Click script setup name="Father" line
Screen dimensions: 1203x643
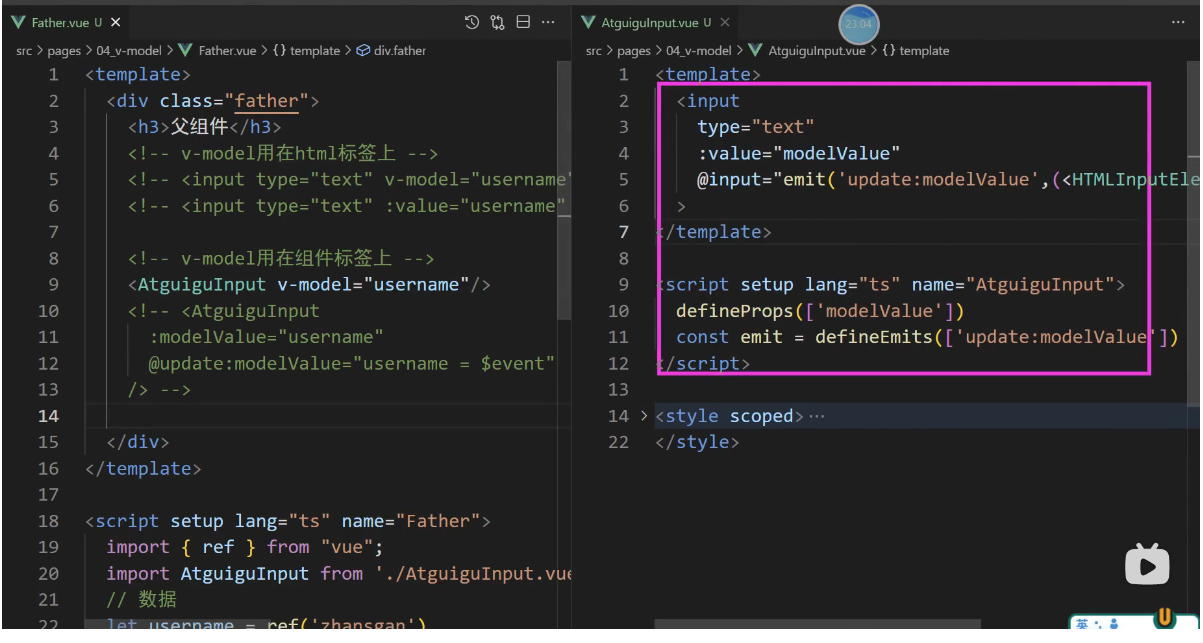coord(288,521)
